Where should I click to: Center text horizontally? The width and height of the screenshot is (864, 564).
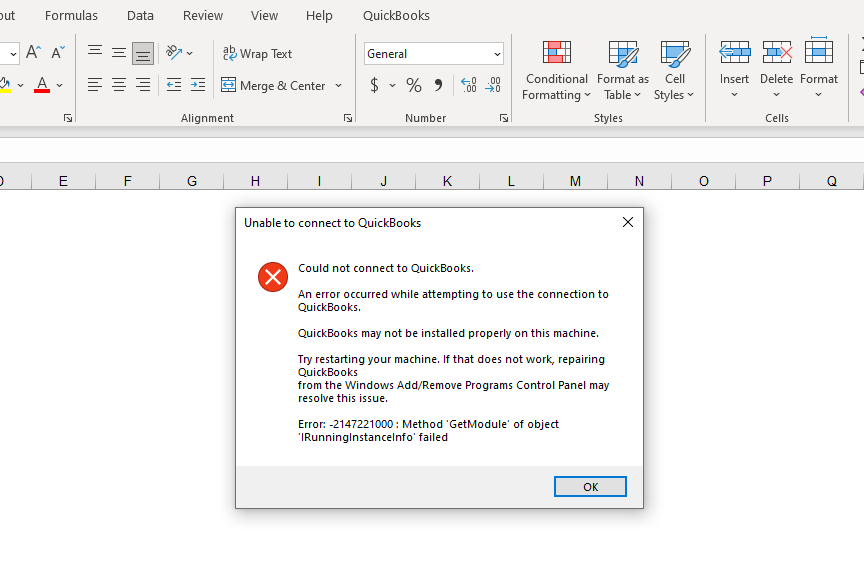[118, 85]
